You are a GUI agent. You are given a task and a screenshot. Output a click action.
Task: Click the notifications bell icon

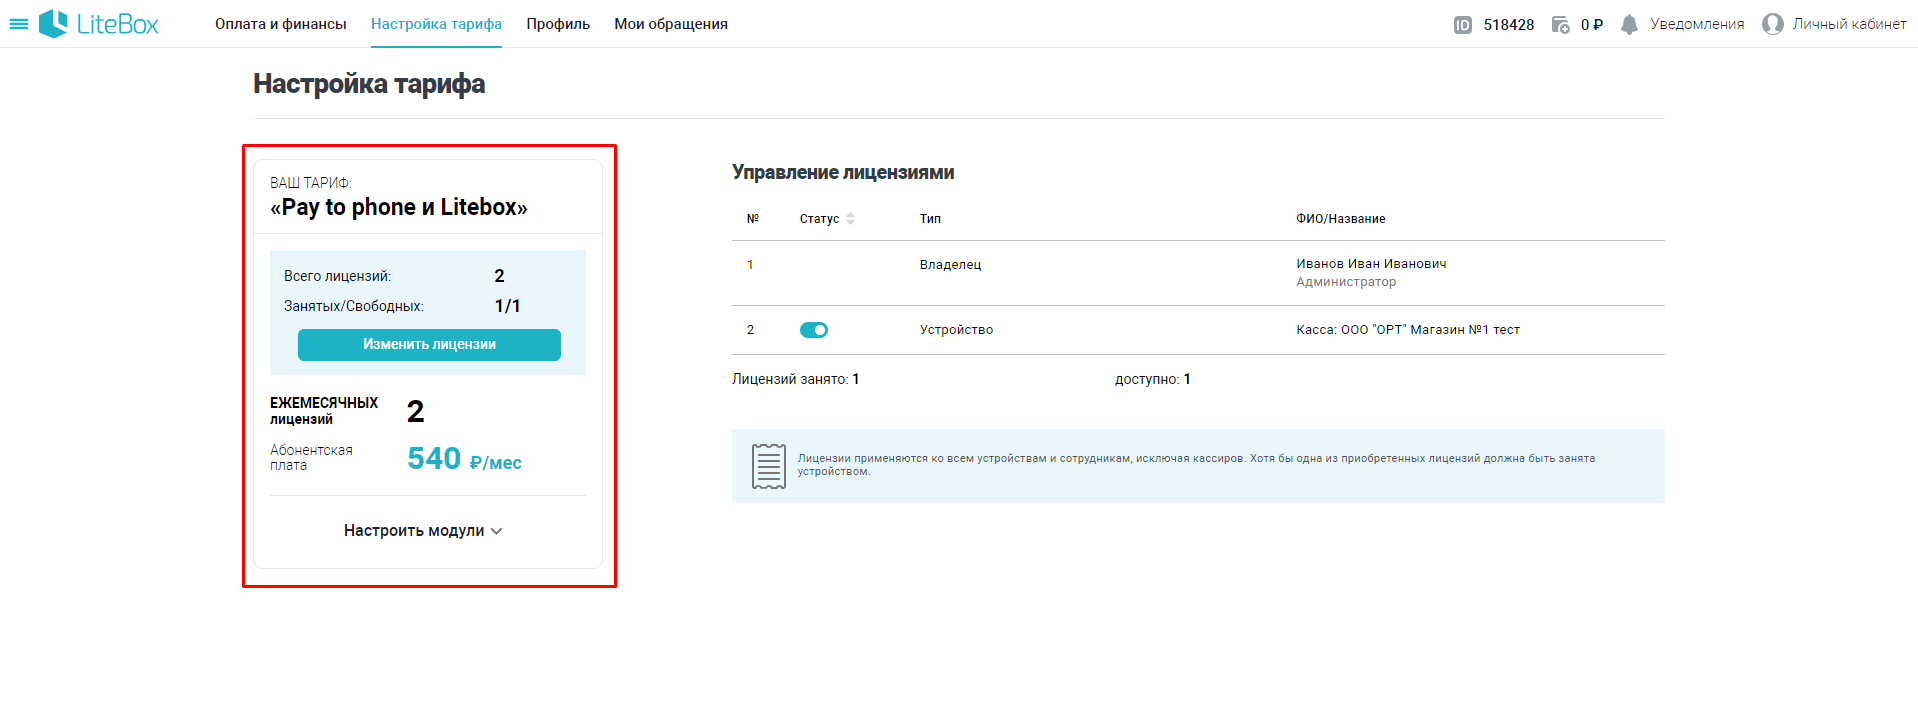tap(1629, 25)
